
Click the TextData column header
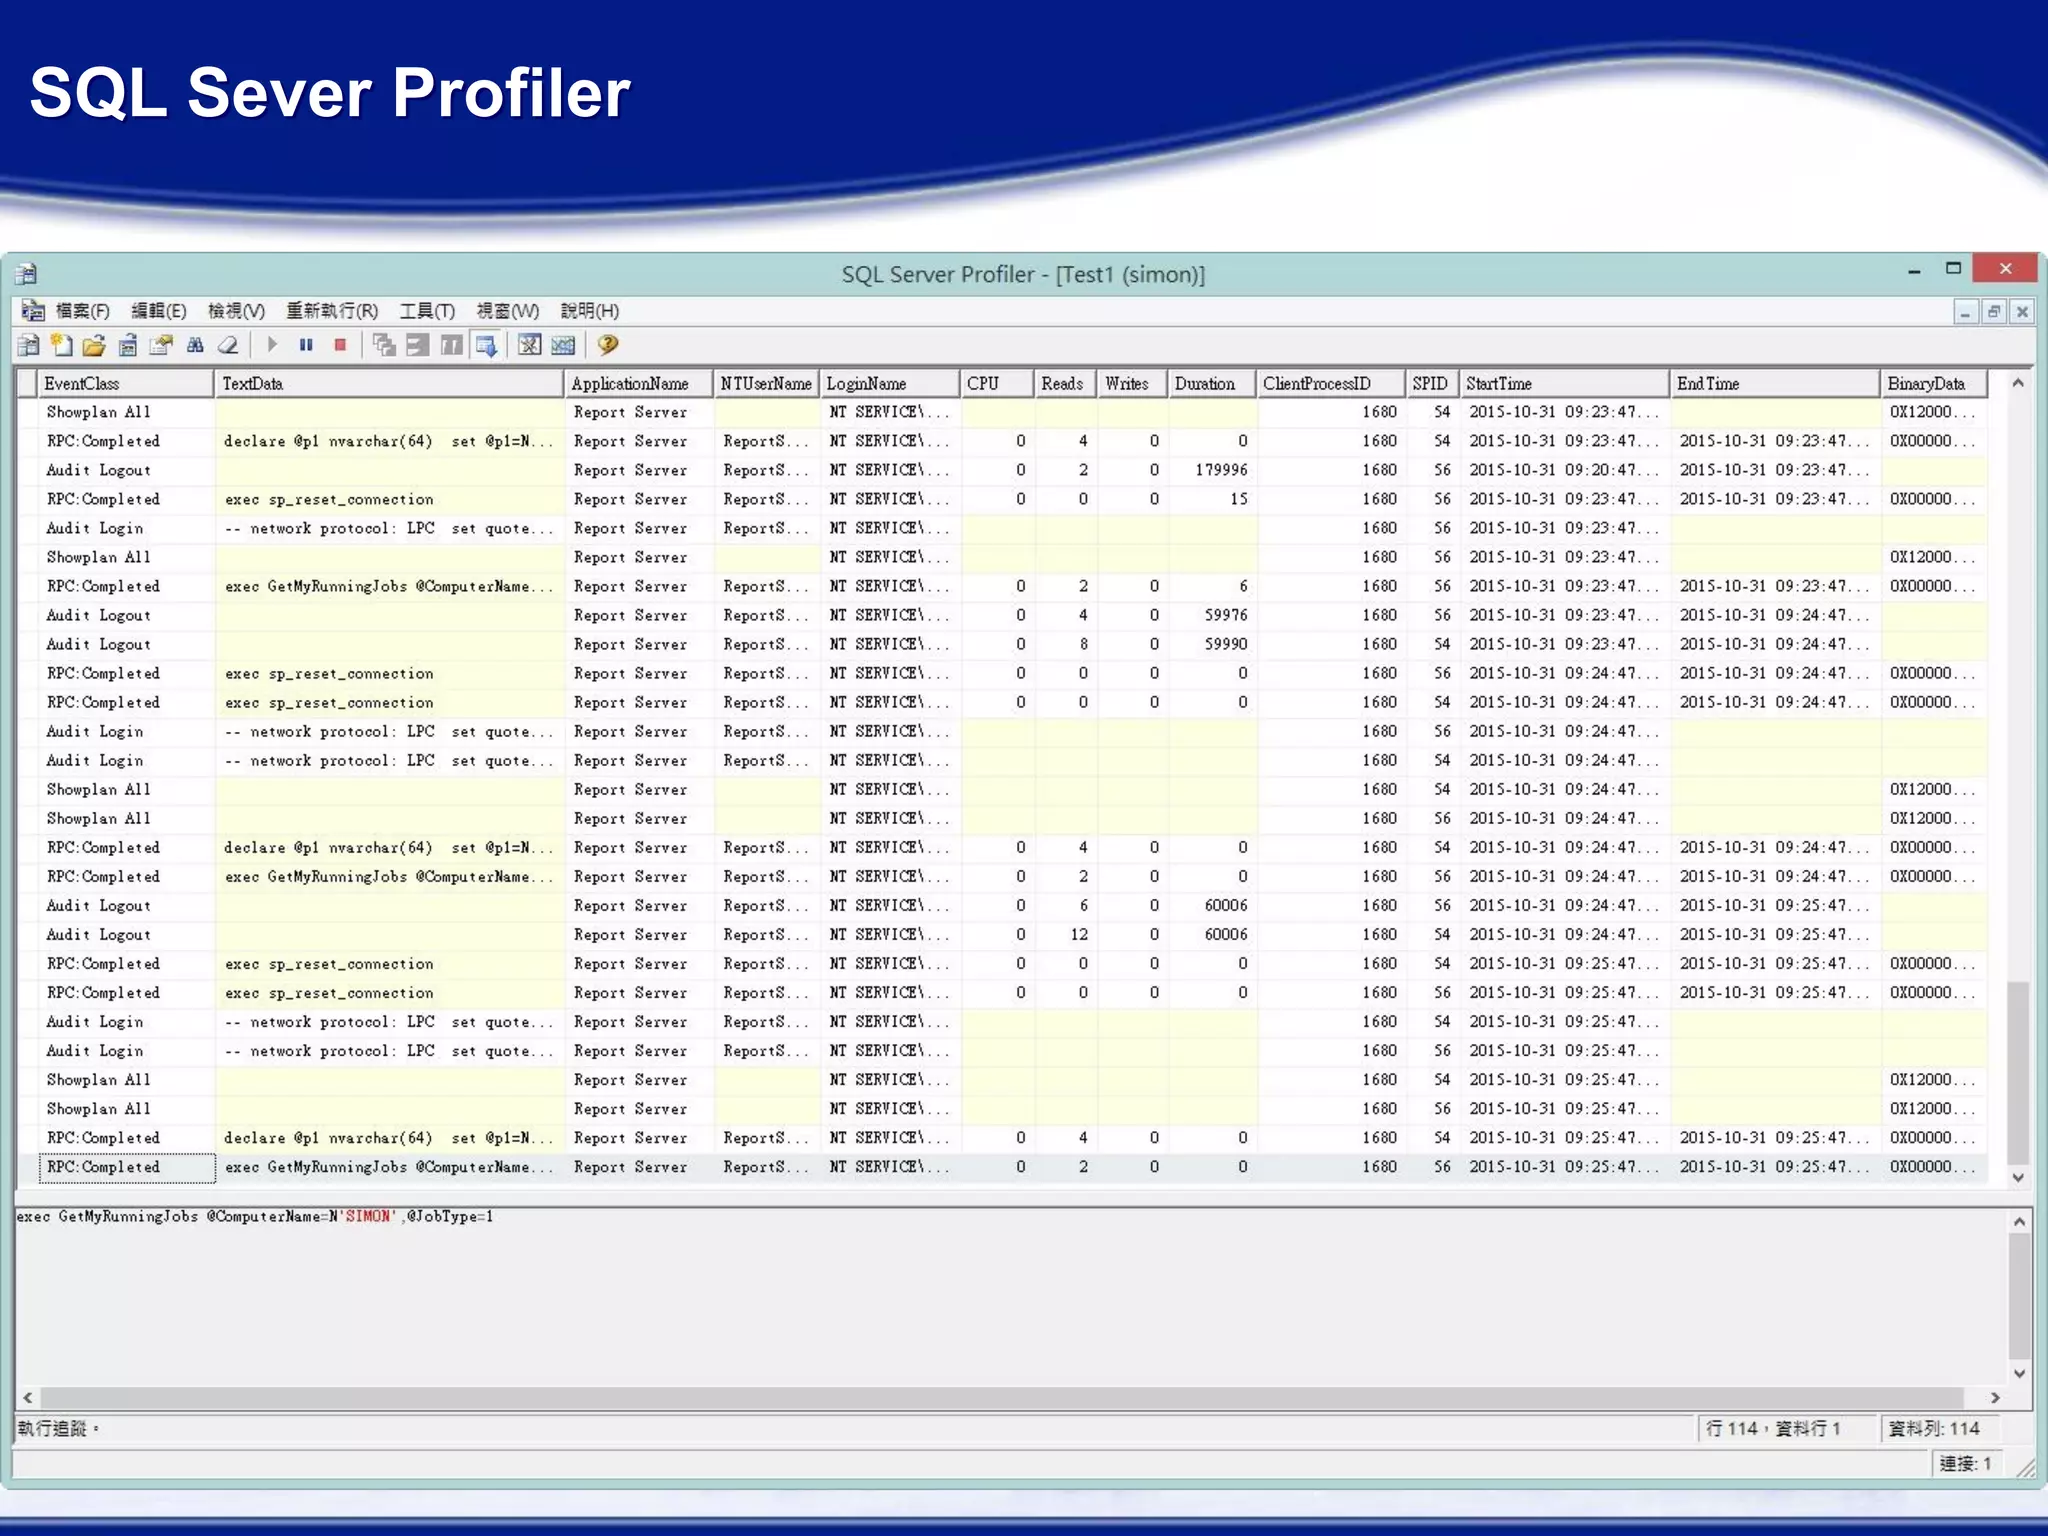click(x=389, y=384)
